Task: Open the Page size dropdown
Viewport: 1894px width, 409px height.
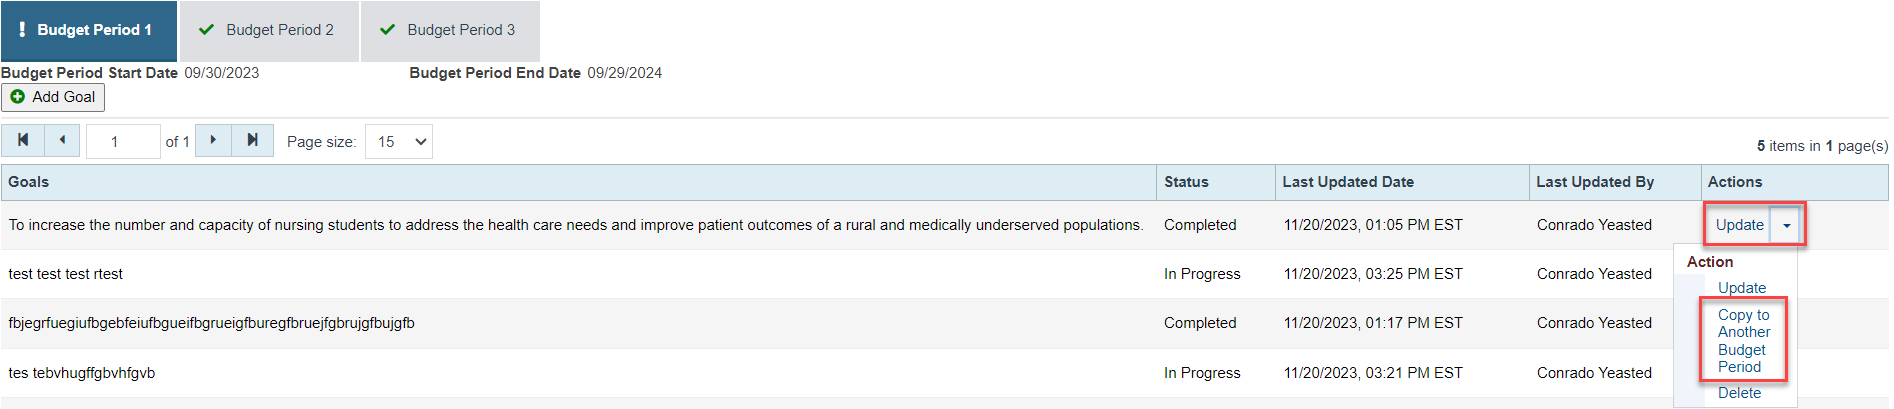Action: (399, 142)
